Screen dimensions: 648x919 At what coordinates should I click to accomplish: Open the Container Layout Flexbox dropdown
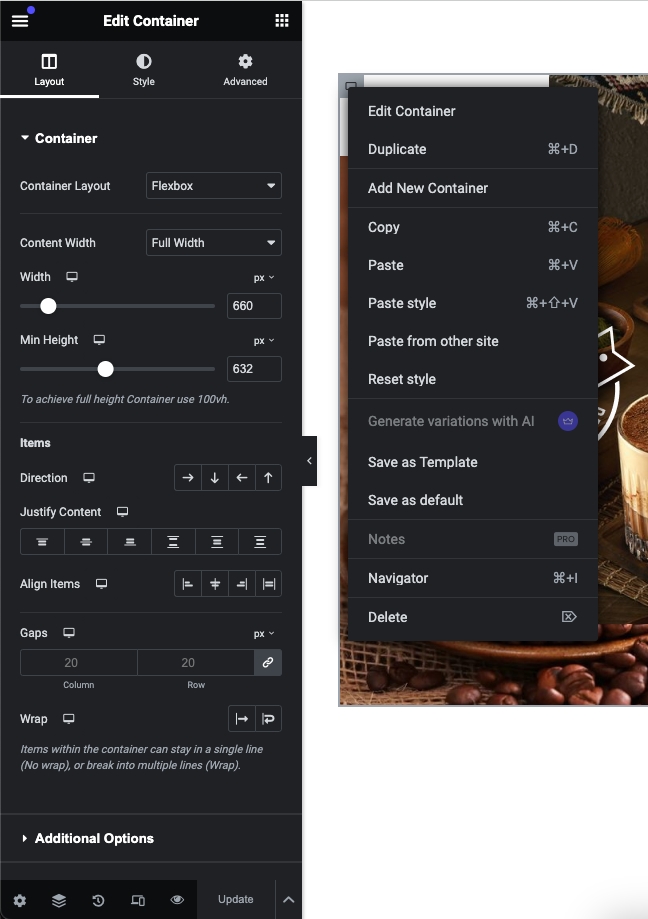[214, 186]
